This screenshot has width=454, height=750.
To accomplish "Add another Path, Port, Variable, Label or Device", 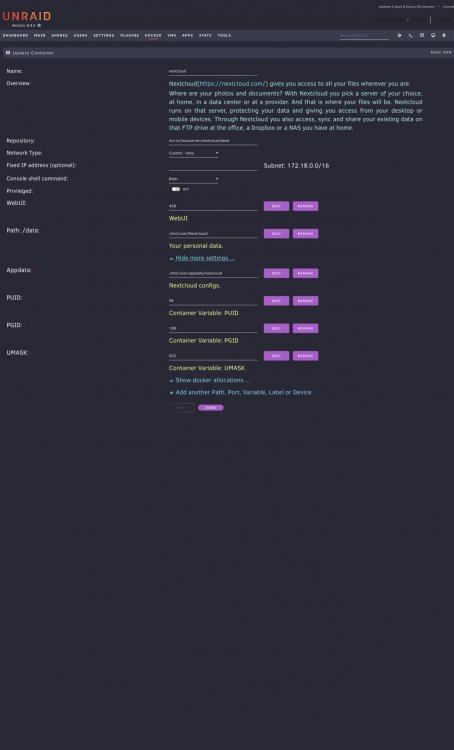I will pos(240,392).
